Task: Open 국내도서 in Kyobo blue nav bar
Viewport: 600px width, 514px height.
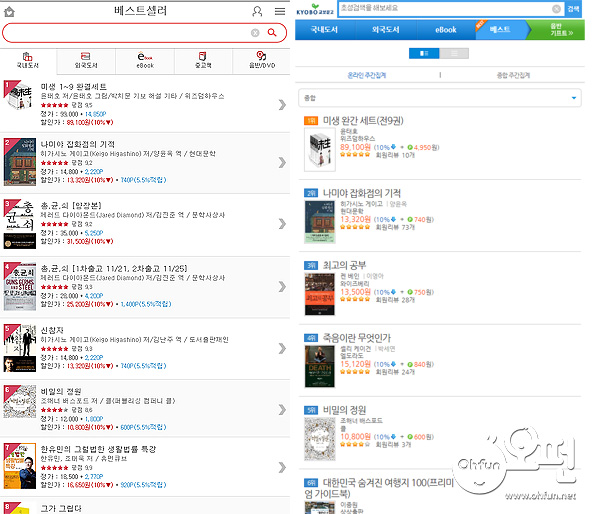Action: coord(325,30)
